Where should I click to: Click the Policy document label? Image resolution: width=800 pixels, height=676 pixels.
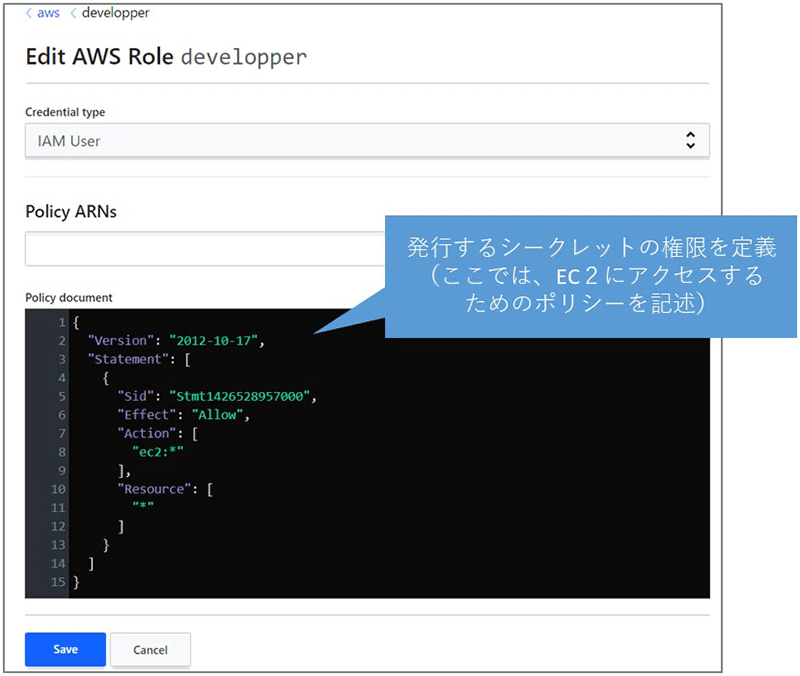click(68, 297)
